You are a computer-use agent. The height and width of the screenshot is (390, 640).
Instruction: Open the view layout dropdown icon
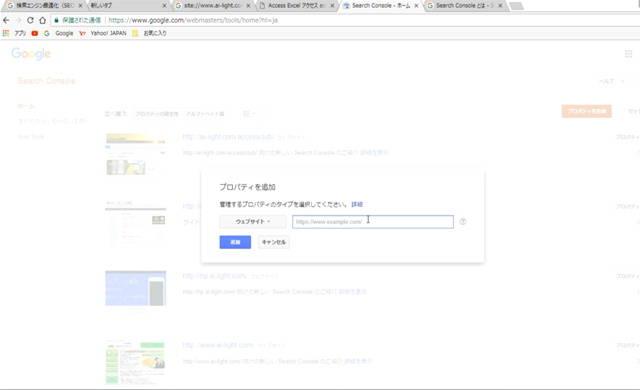click(x=249, y=113)
